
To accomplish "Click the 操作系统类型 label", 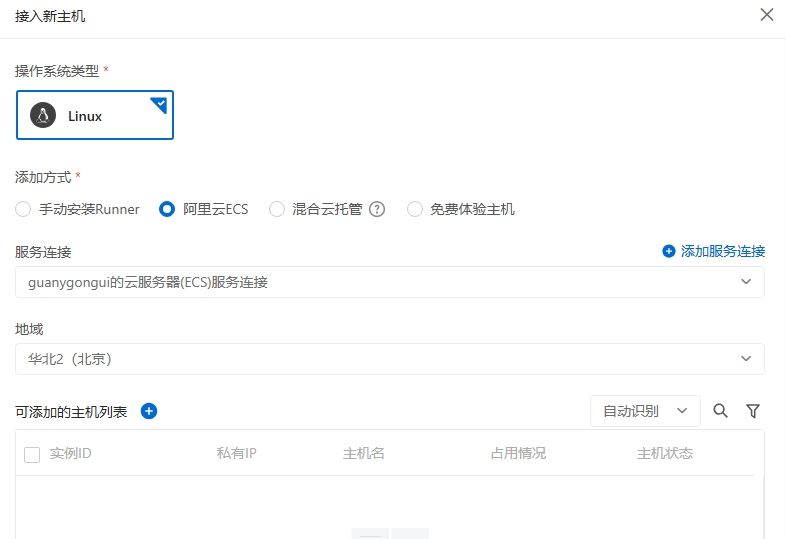I will (x=57, y=71).
